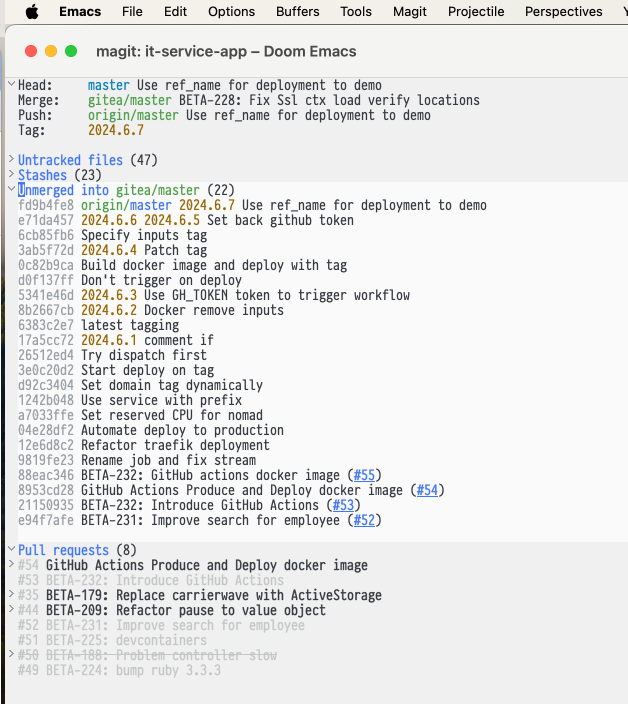Follow the #54 link in commit 8953cd28
Viewport: 628px width, 704px height.
427,490
